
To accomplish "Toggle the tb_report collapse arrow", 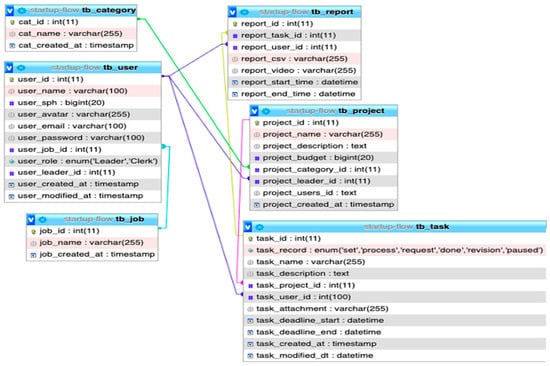I will (x=232, y=12).
